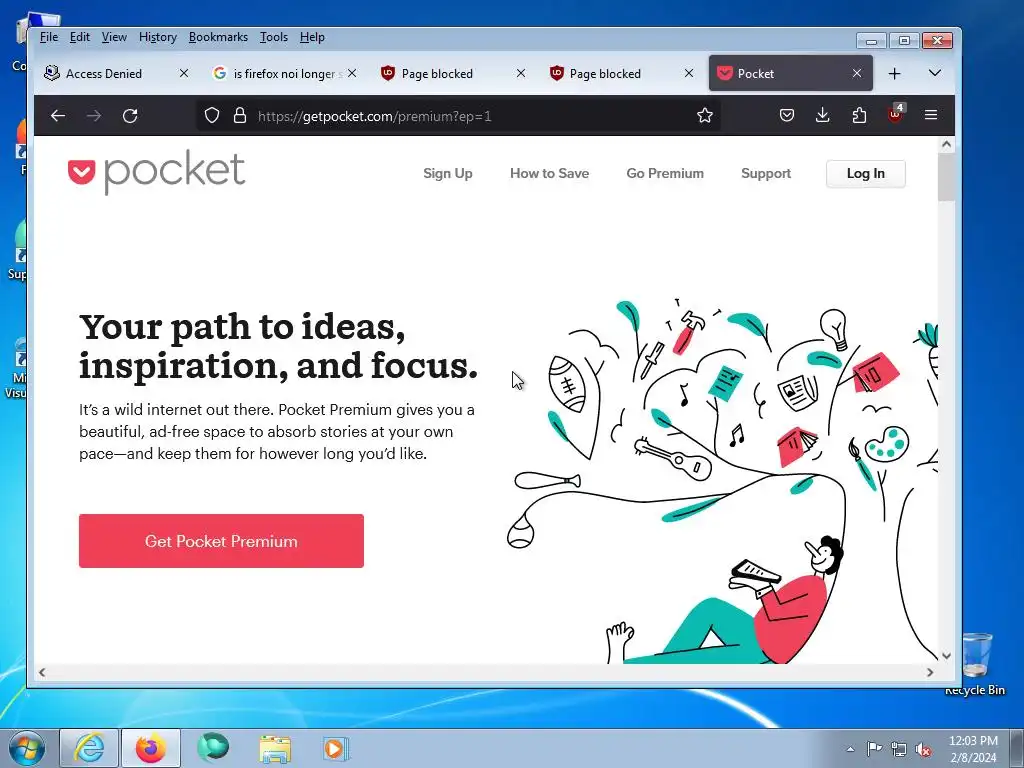The height and width of the screenshot is (768, 1024).
Task: Open the Help menu
Action: click(x=312, y=37)
